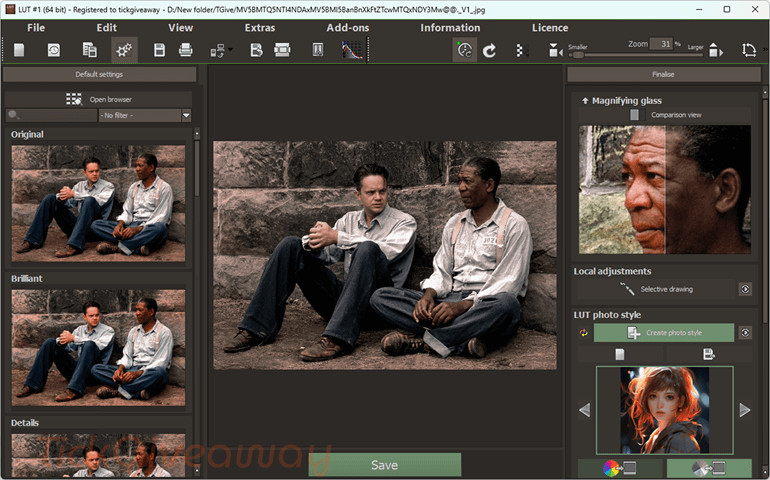Click the device transfer share icon
This screenshot has height=480, width=770.
[x=218, y=50]
